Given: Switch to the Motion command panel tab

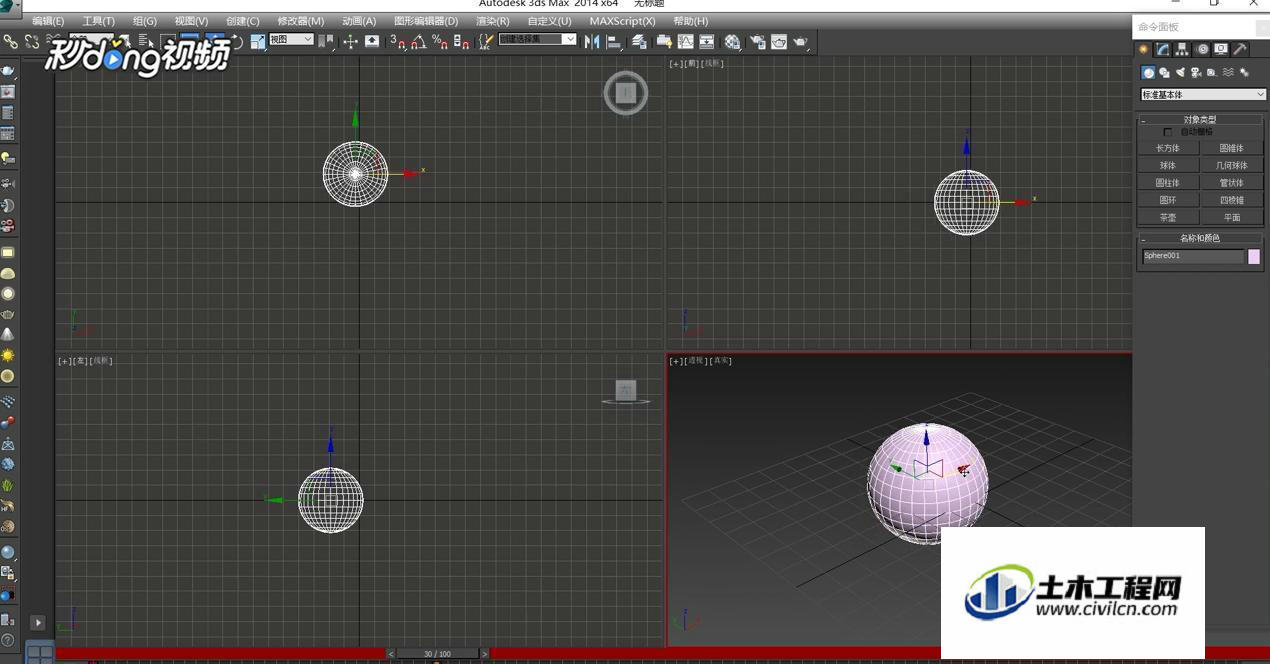Looking at the screenshot, I should coord(1202,49).
